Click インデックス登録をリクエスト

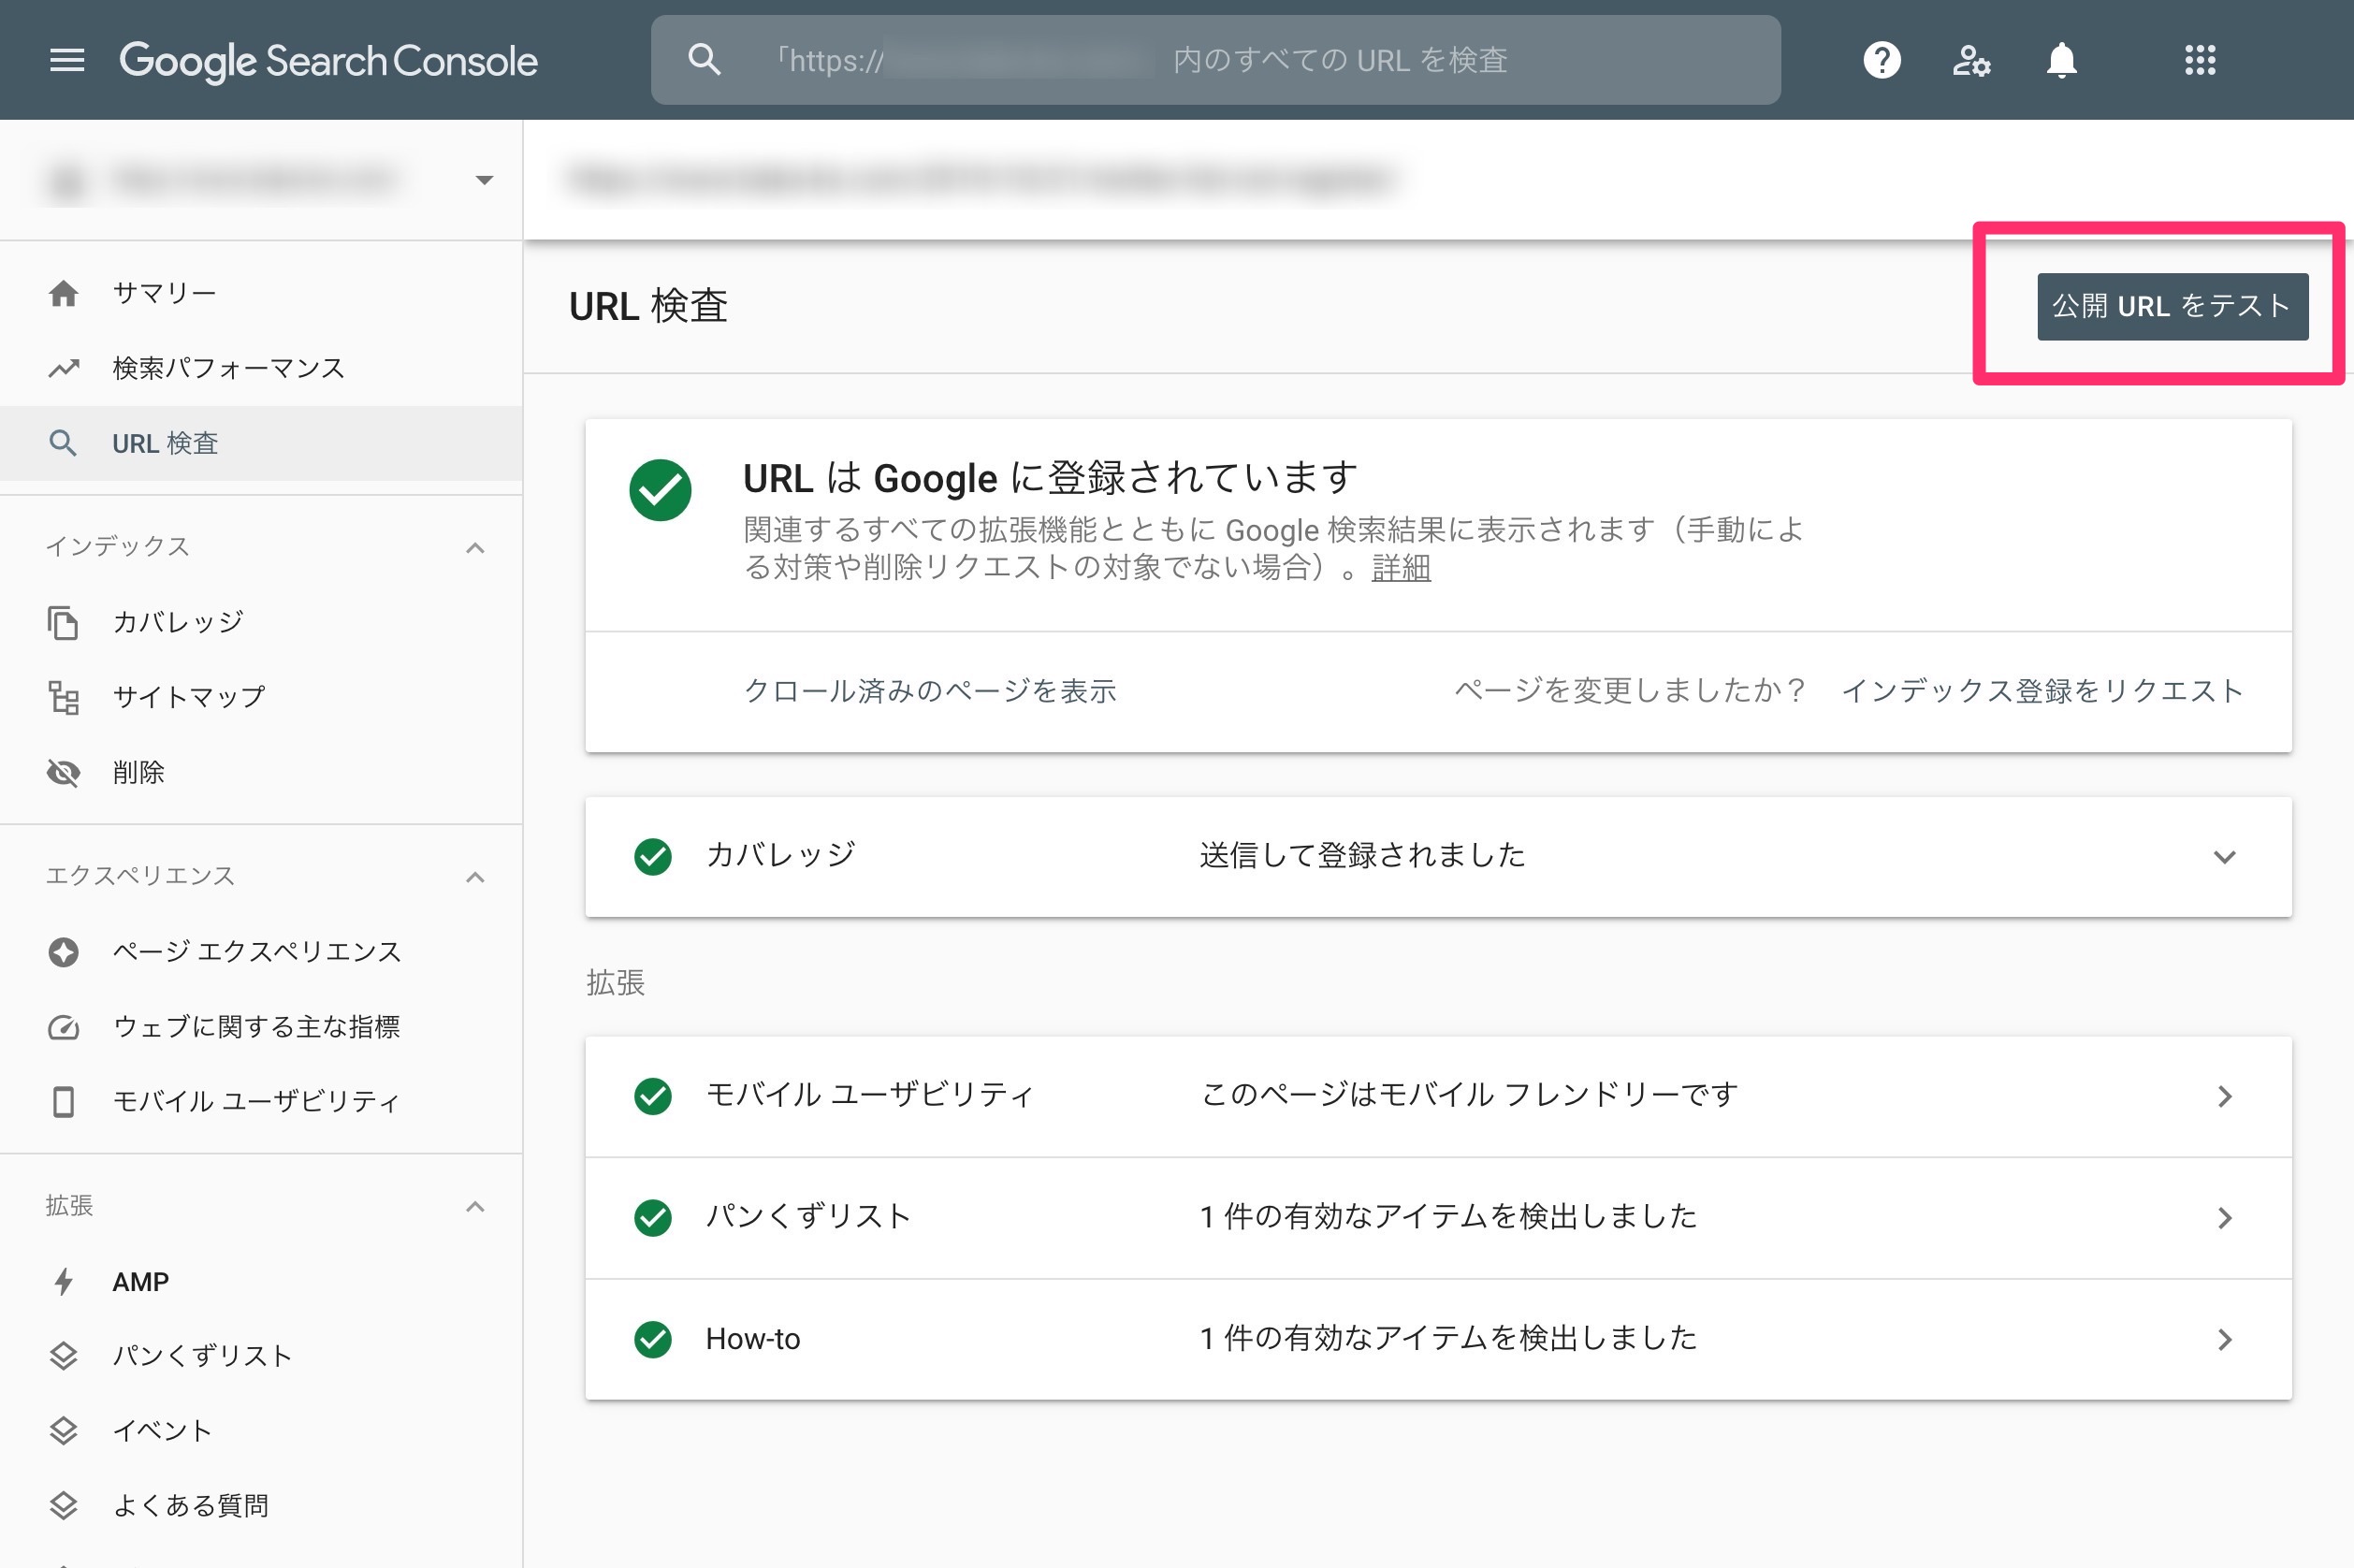click(x=2042, y=691)
